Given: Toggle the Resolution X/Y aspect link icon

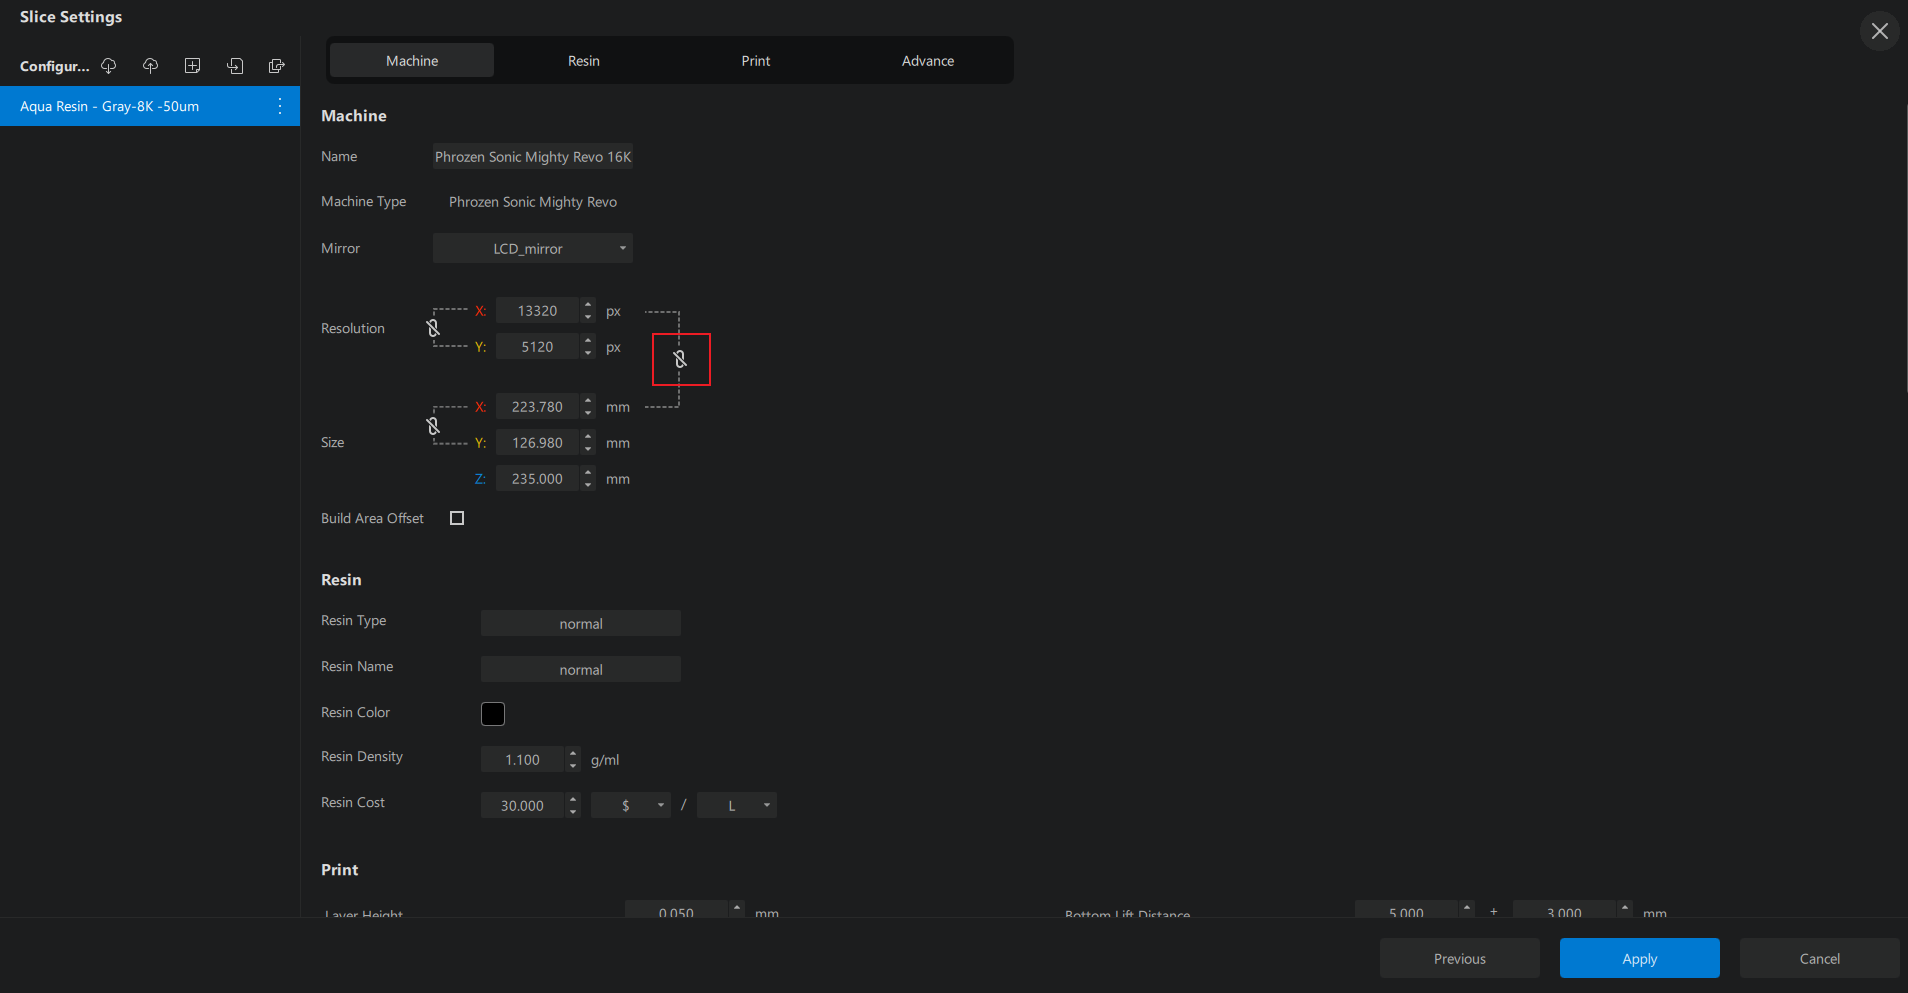Looking at the screenshot, I should [x=433, y=328].
